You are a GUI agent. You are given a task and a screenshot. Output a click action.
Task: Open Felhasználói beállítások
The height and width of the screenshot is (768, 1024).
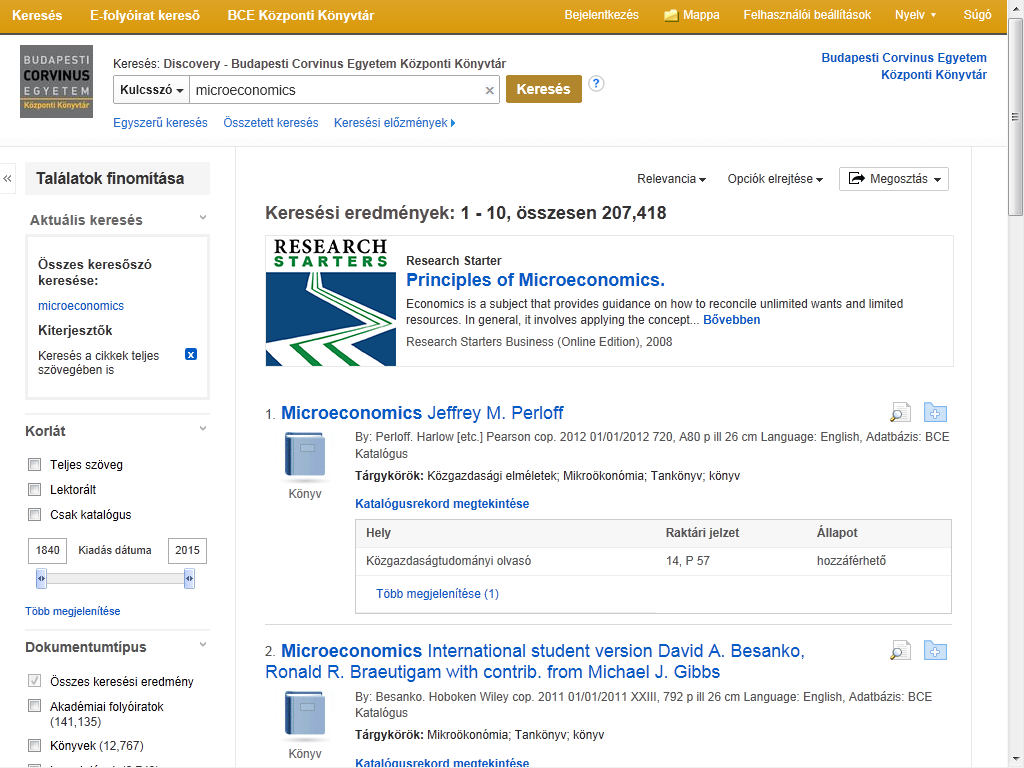[807, 15]
